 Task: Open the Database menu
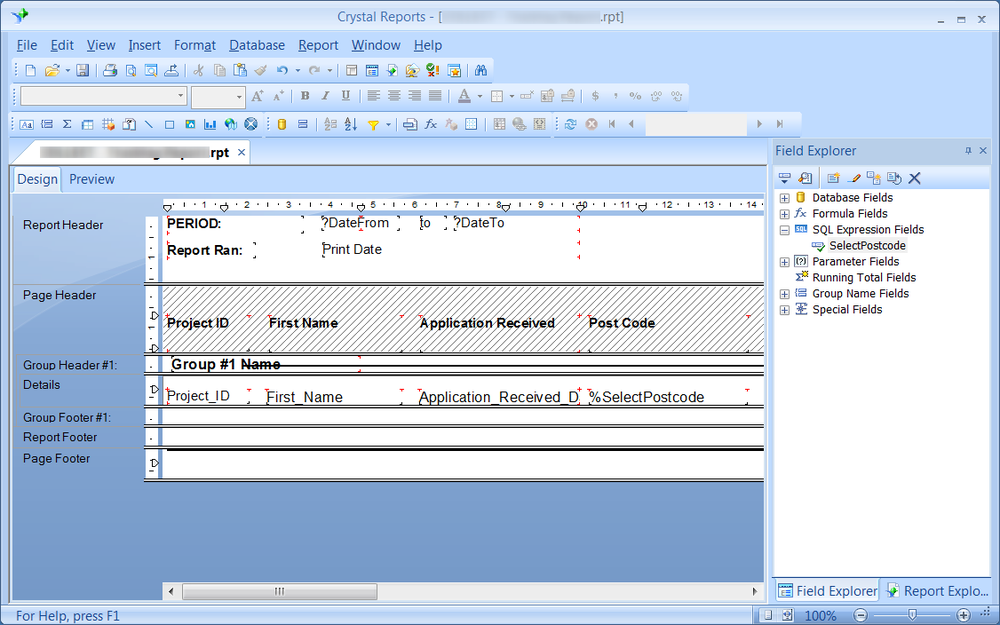(257, 45)
